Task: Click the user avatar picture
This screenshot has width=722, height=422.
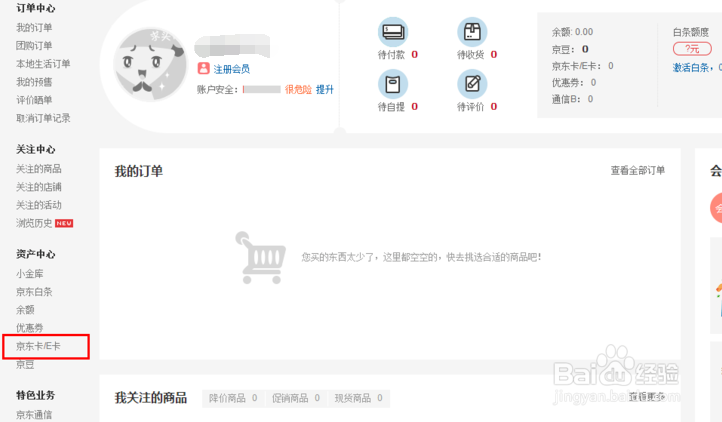Action: (x=150, y=64)
